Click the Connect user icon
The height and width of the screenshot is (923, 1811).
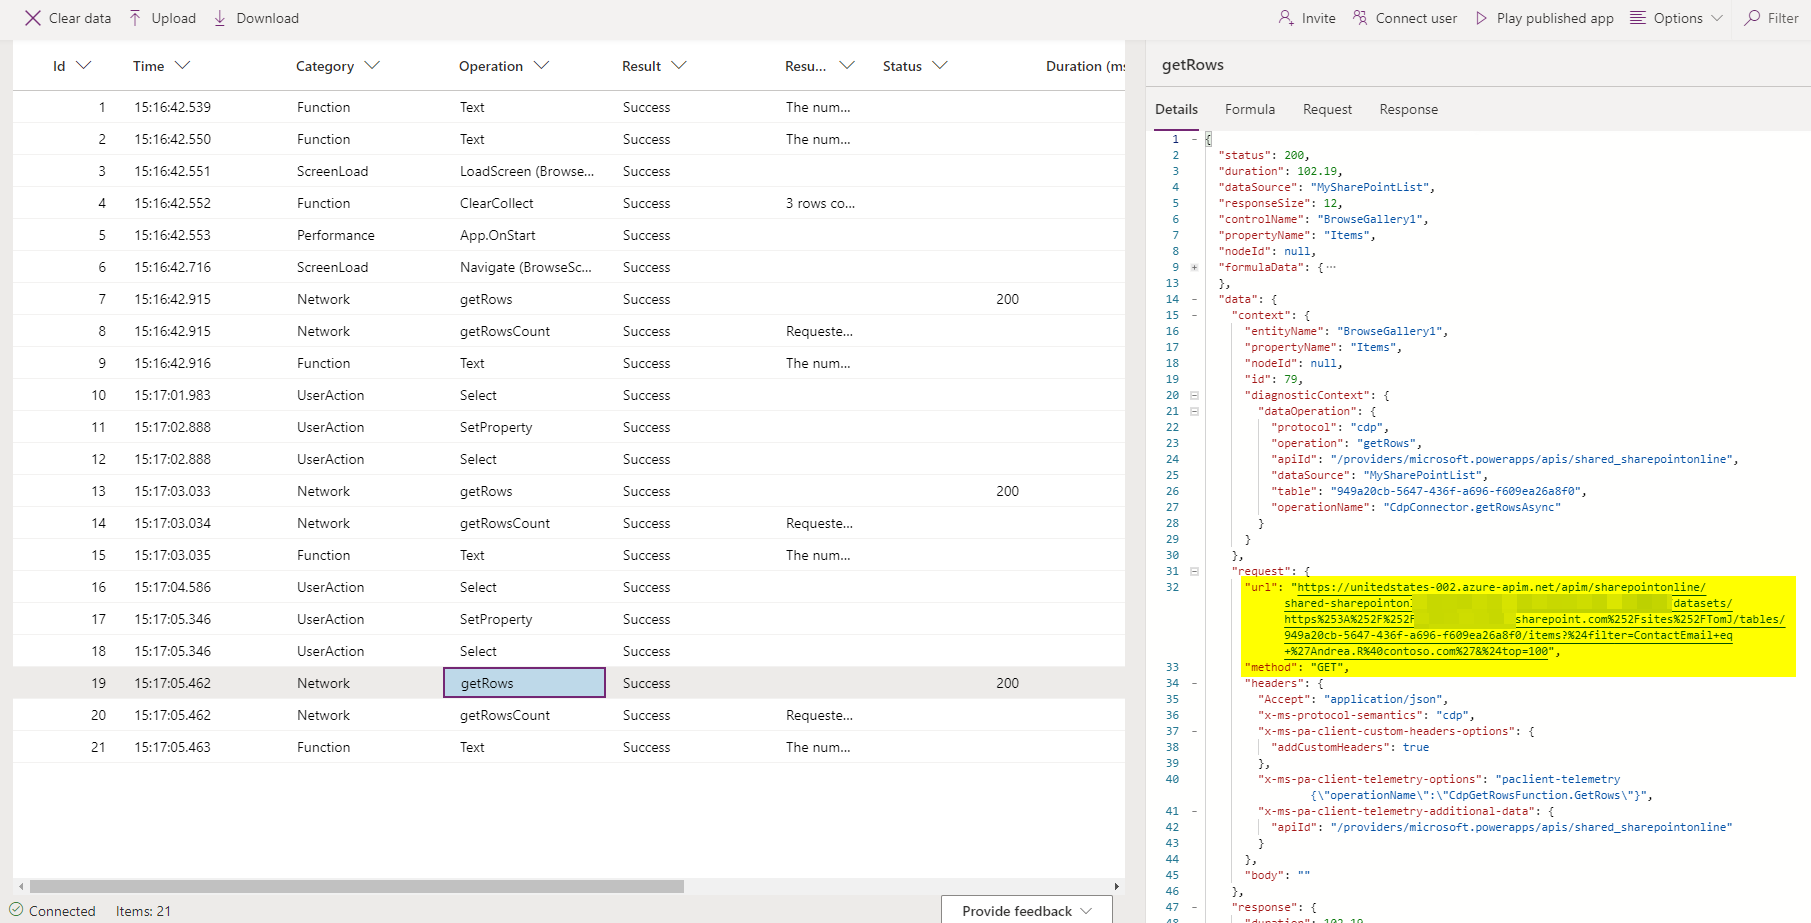coord(1360,18)
